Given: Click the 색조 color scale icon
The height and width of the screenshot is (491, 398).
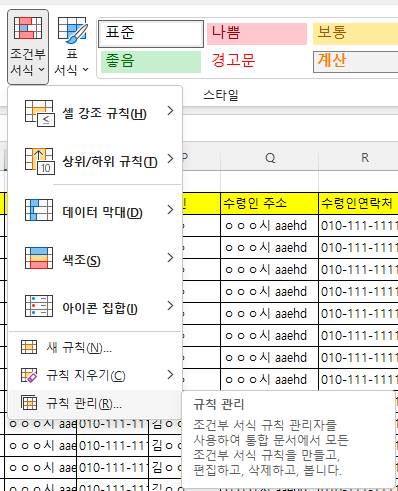Looking at the screenshot, I should [39, 258].
